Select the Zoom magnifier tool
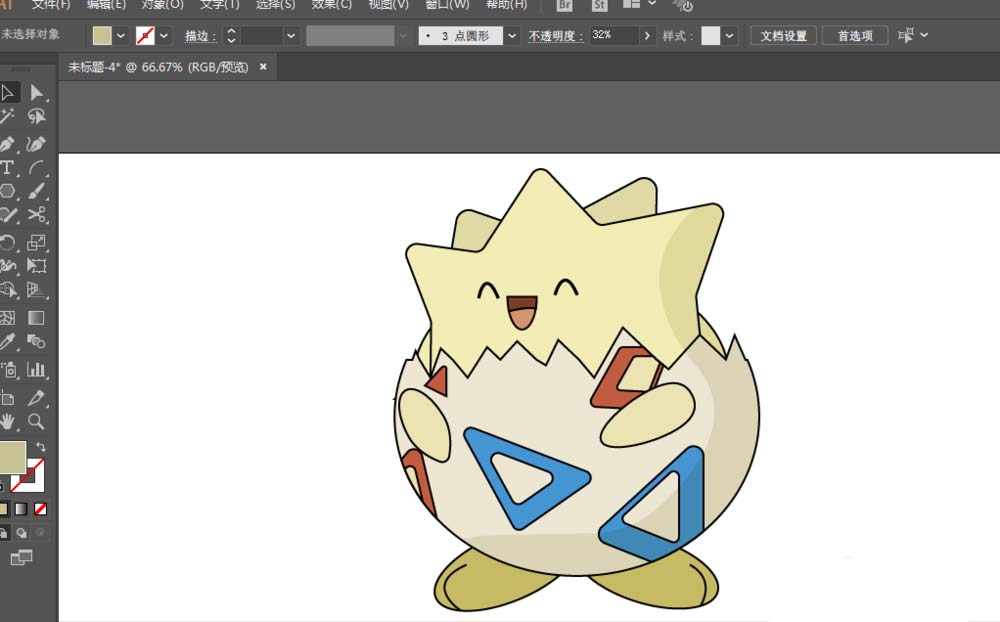Screen dimensions: 1000x622 (36, 422)
